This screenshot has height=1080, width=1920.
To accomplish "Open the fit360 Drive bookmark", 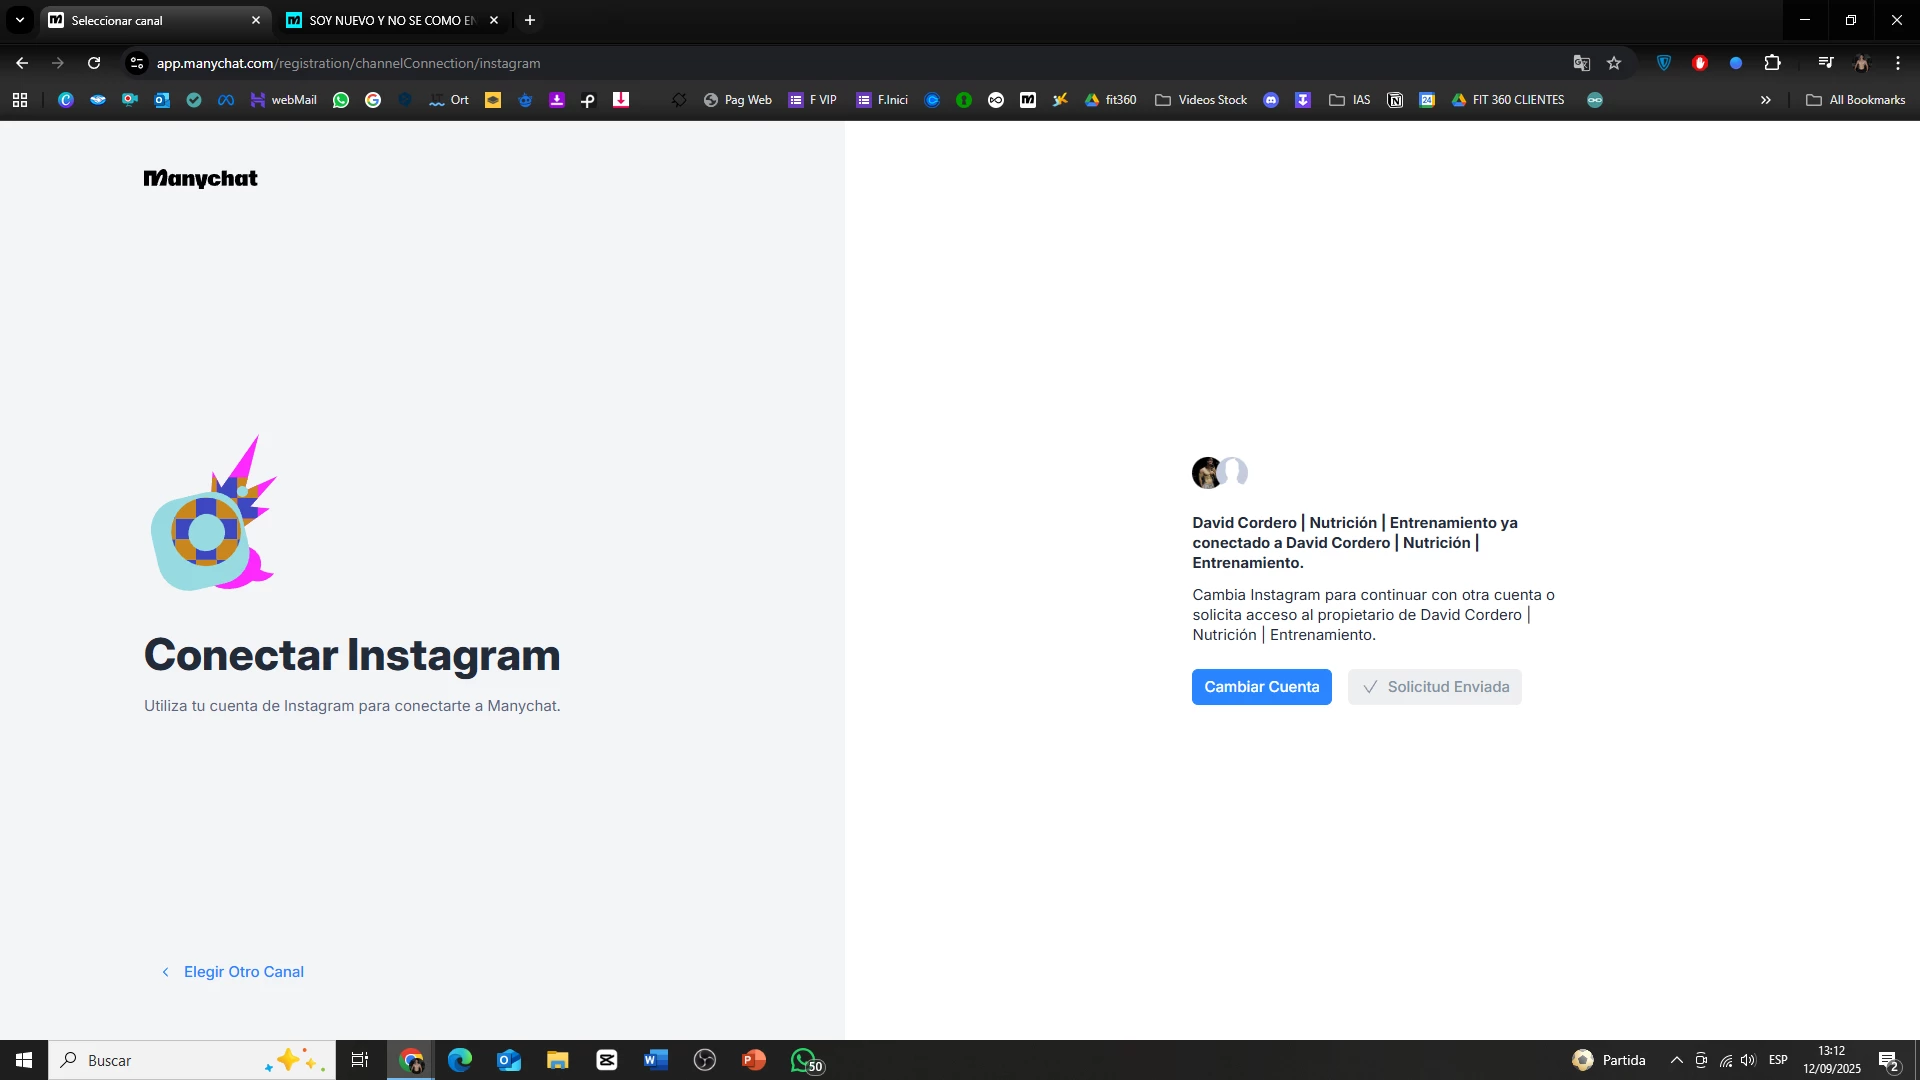I will (1111, 100).
